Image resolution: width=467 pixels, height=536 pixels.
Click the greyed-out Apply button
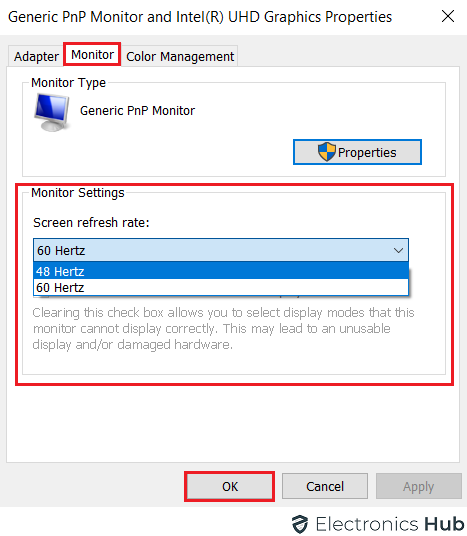coord(418,486)
